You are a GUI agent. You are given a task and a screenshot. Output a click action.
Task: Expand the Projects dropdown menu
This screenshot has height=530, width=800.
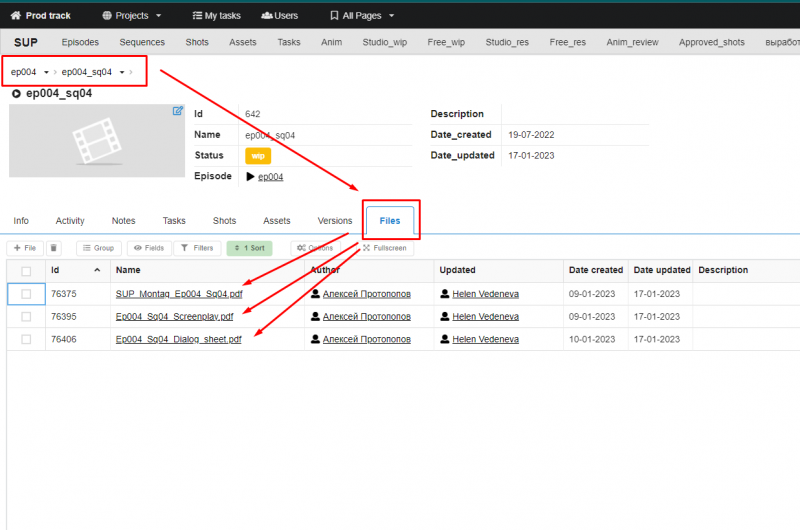point(132,16)
